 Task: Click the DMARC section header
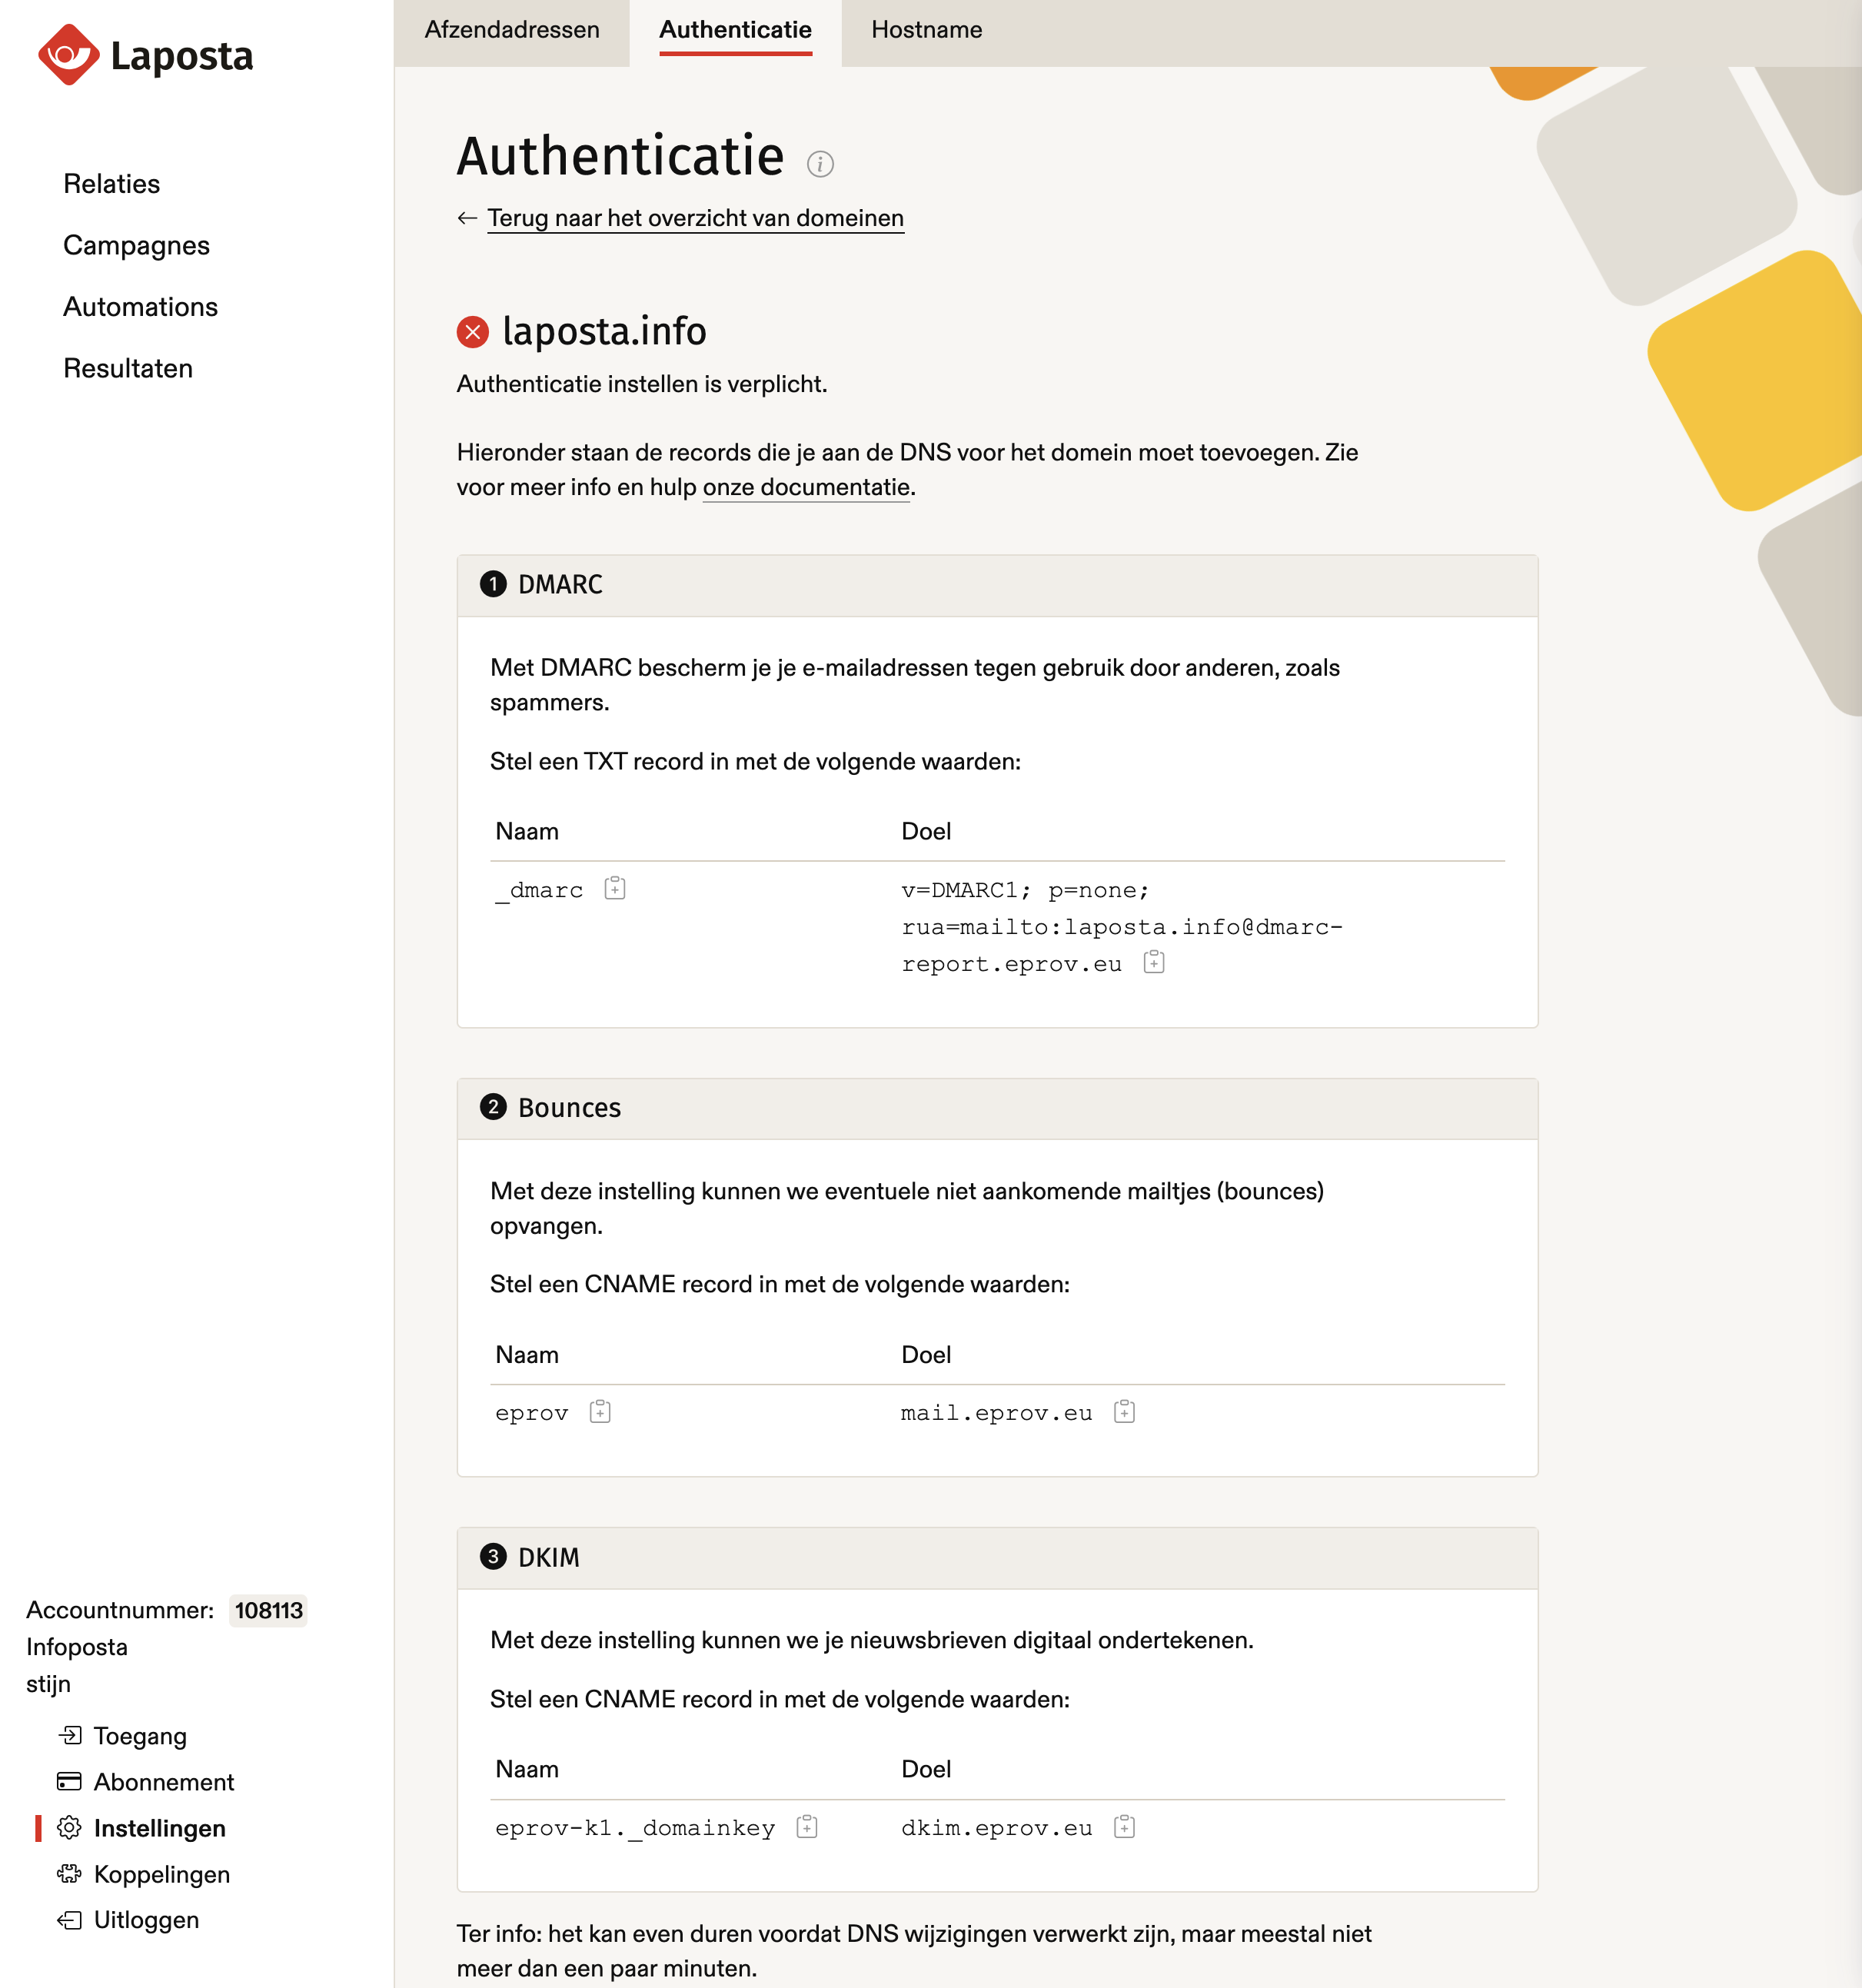997,585
